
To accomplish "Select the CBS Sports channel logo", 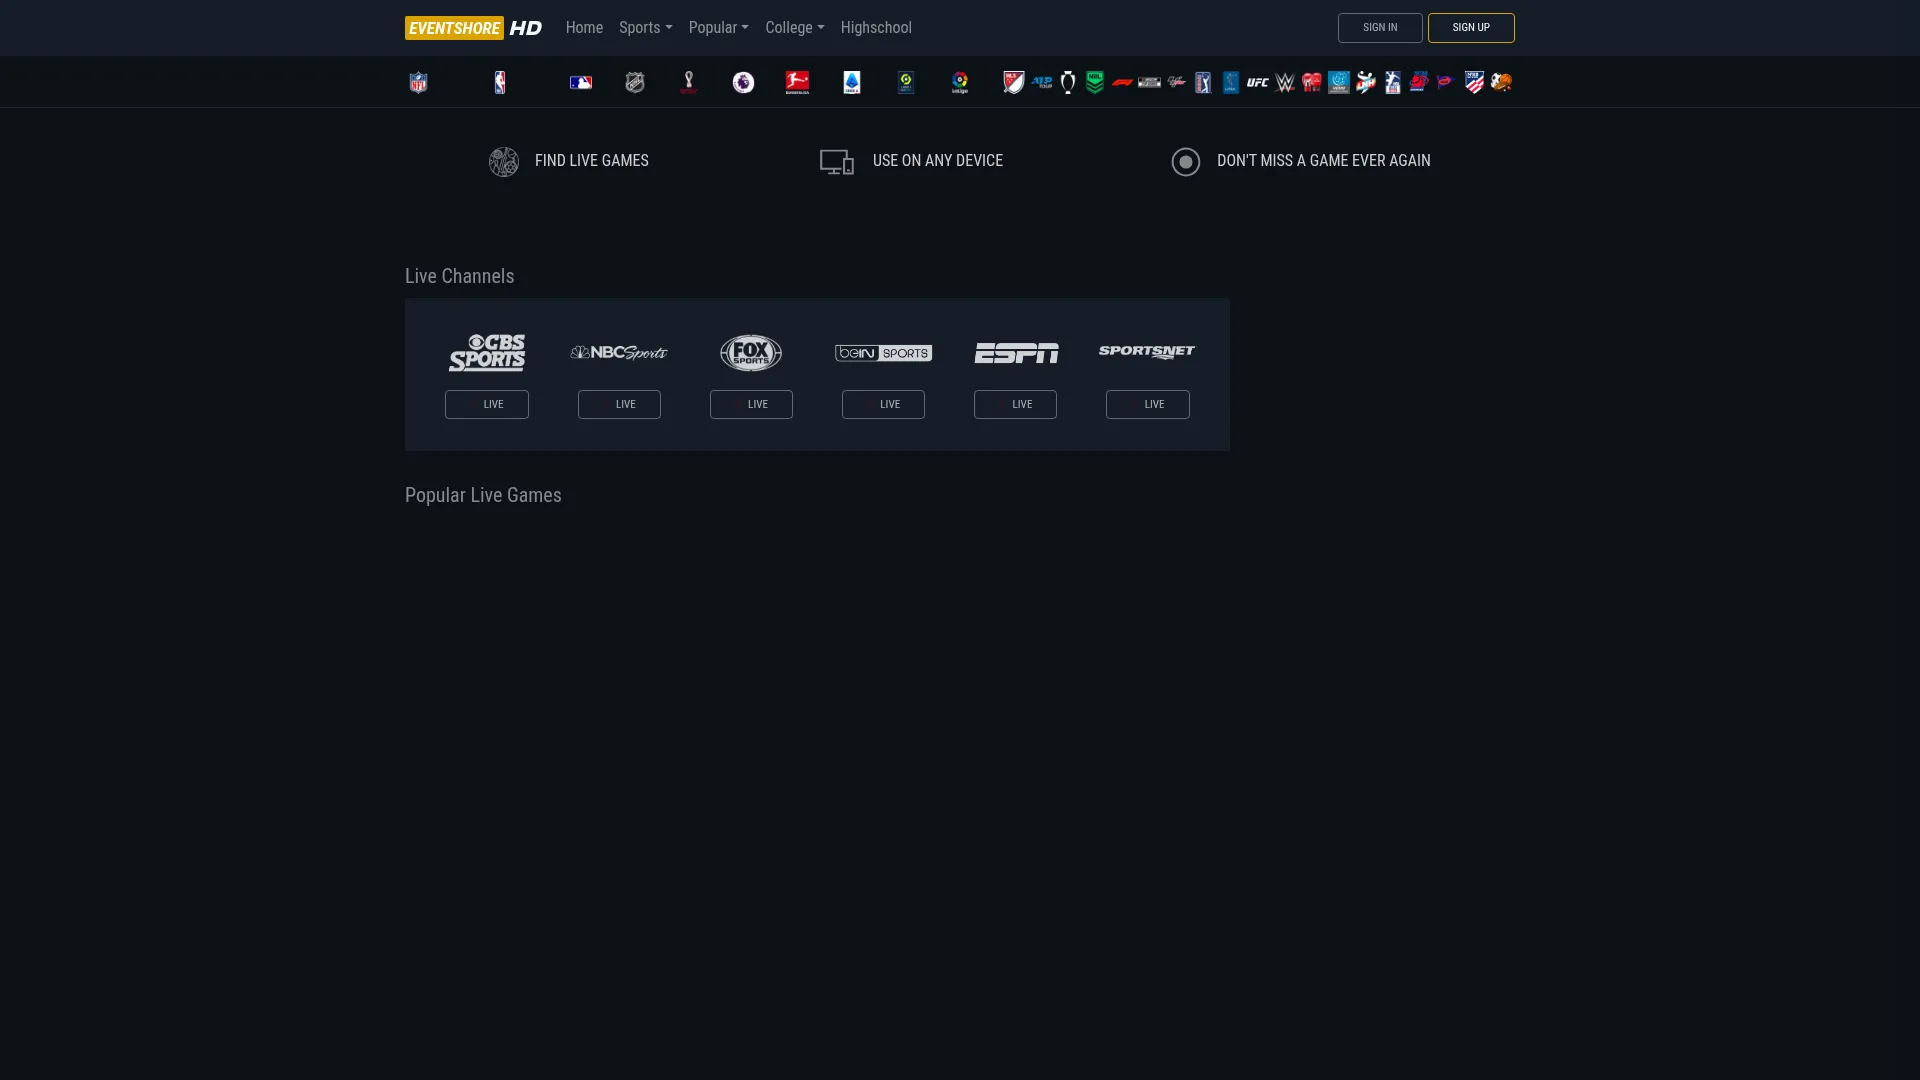I will pyautogui.click(x=487, y=353).
